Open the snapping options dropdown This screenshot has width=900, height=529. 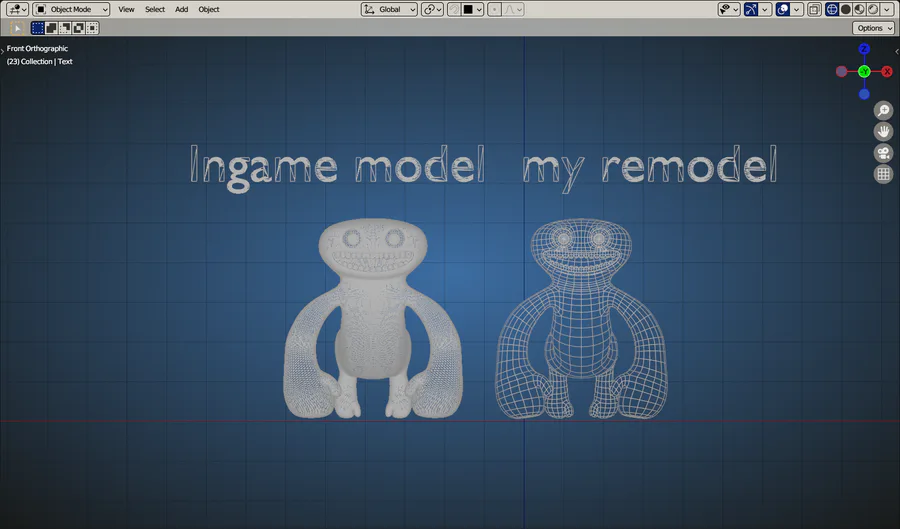tap(473, 9)
